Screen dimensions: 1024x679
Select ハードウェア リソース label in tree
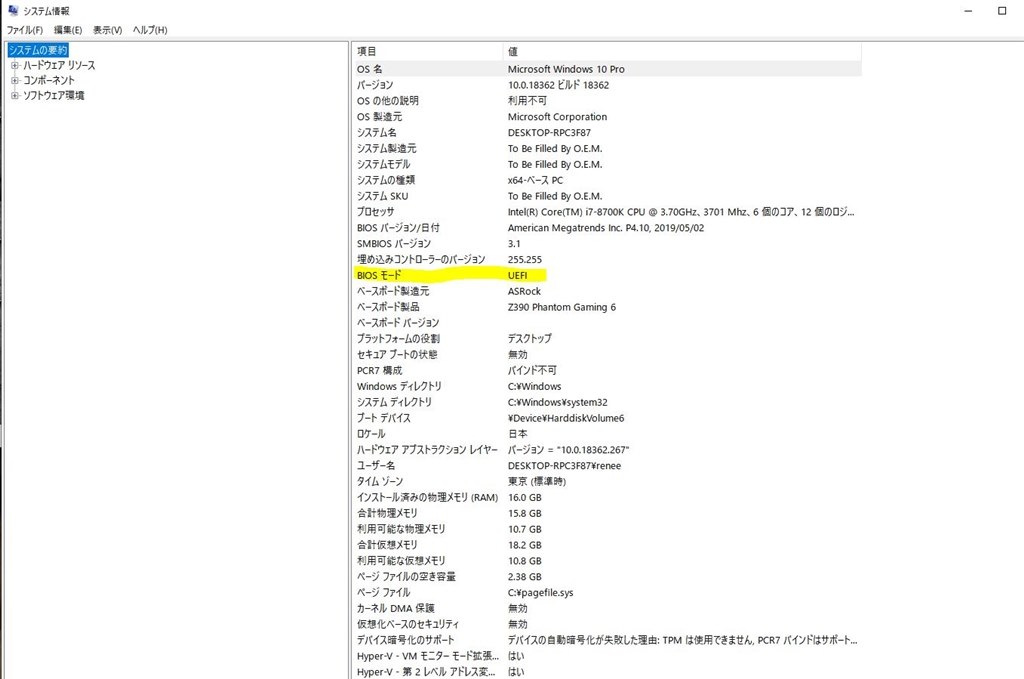(59, 65)
